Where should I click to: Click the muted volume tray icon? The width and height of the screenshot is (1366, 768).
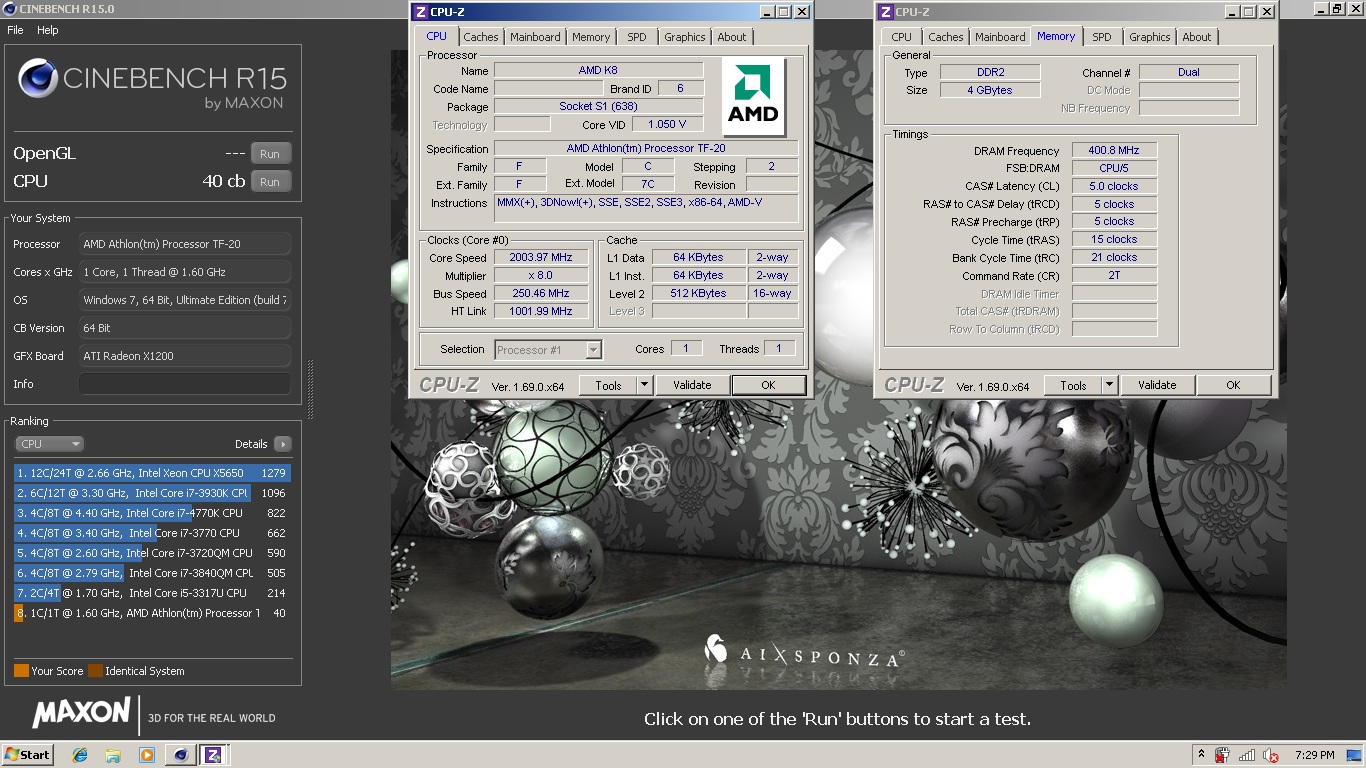[x=1271, y=755]
